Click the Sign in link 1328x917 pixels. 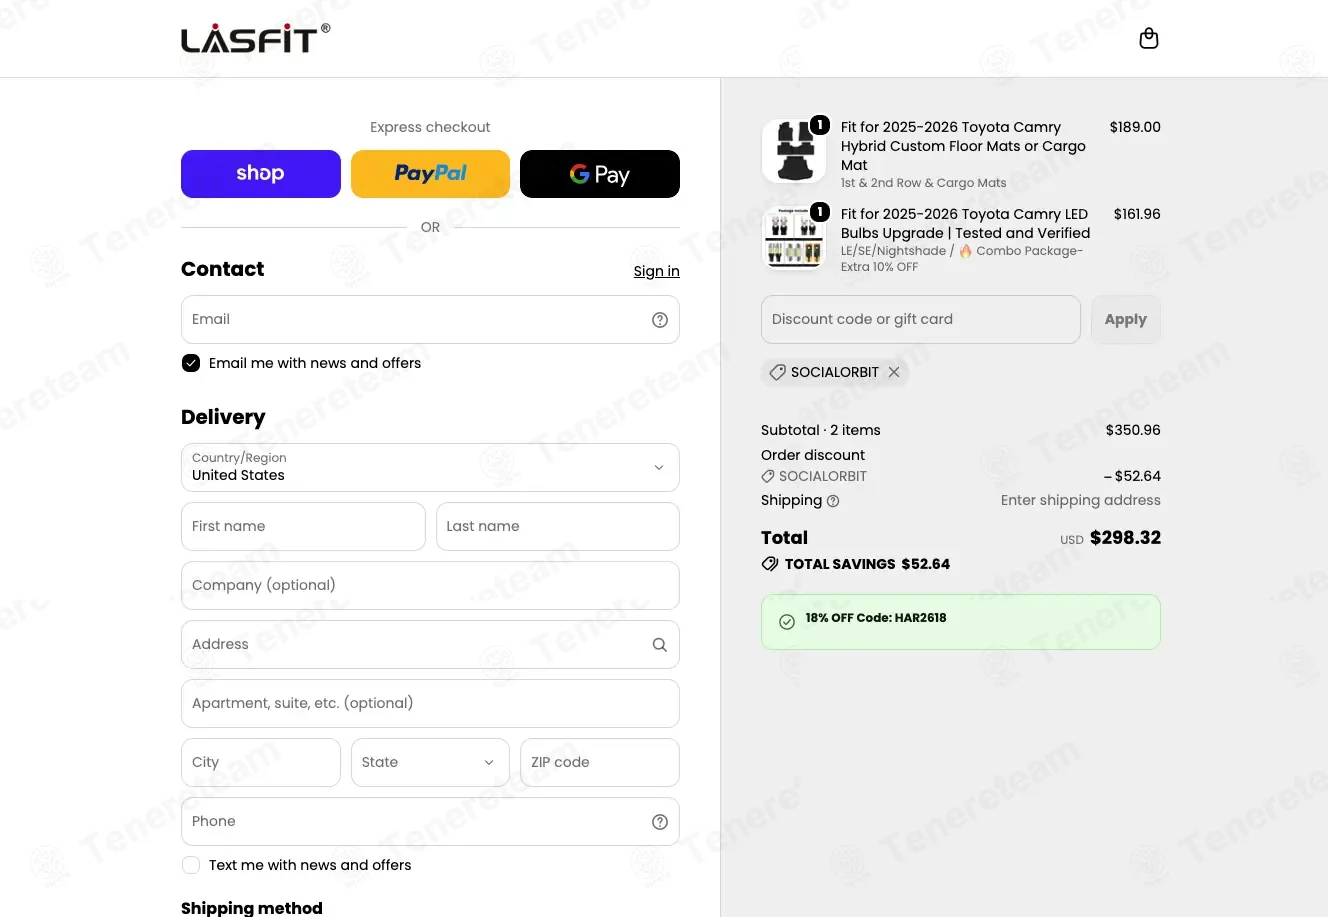656,271
